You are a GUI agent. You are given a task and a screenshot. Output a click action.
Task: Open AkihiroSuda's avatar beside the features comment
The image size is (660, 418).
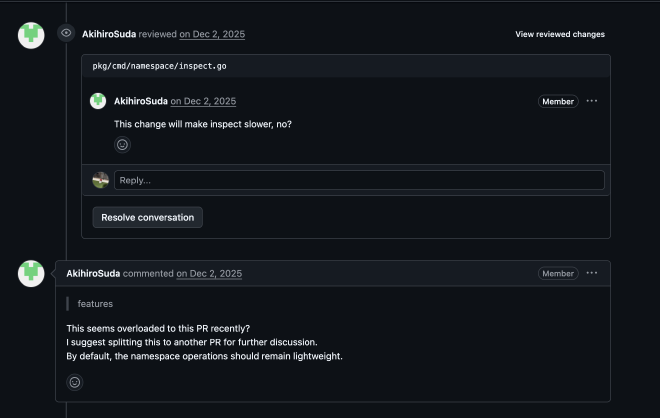[x=32, y=273]
